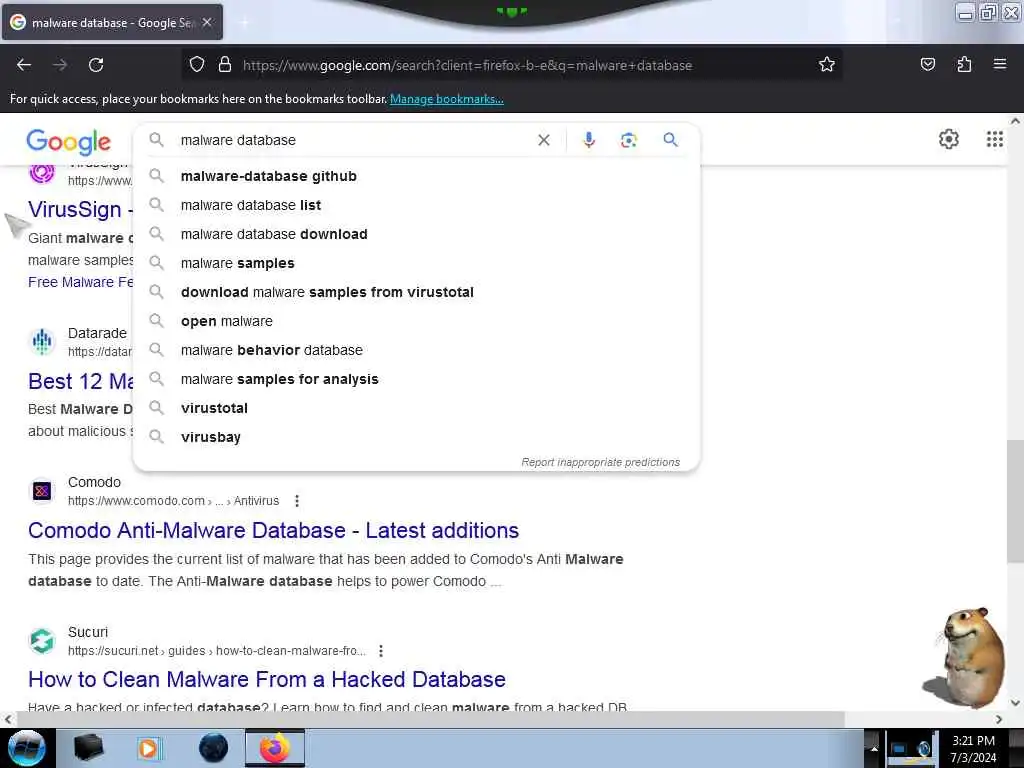
Task: Click the VirusSign site favicon
Action: coord(42,173)
